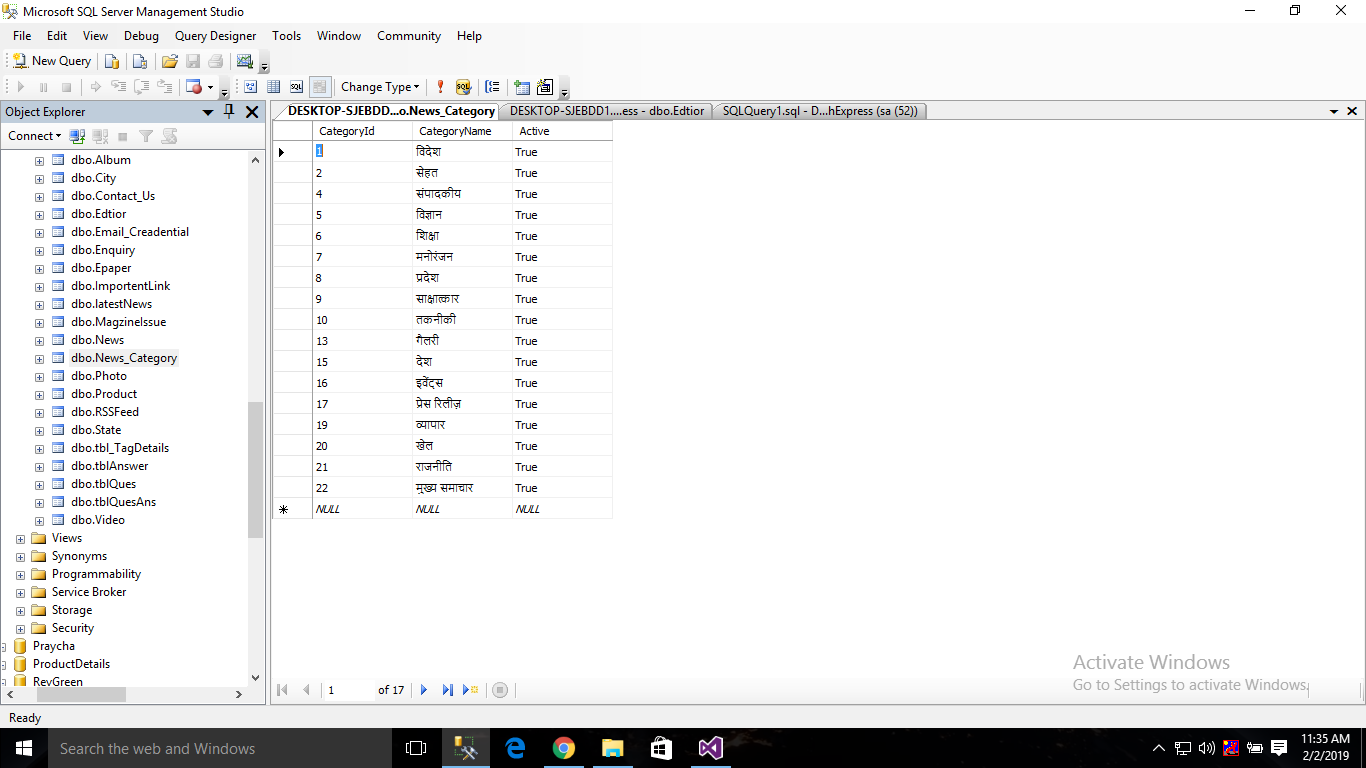
Task: Expand the dbo.Video table node
Action: coord(39,520)
